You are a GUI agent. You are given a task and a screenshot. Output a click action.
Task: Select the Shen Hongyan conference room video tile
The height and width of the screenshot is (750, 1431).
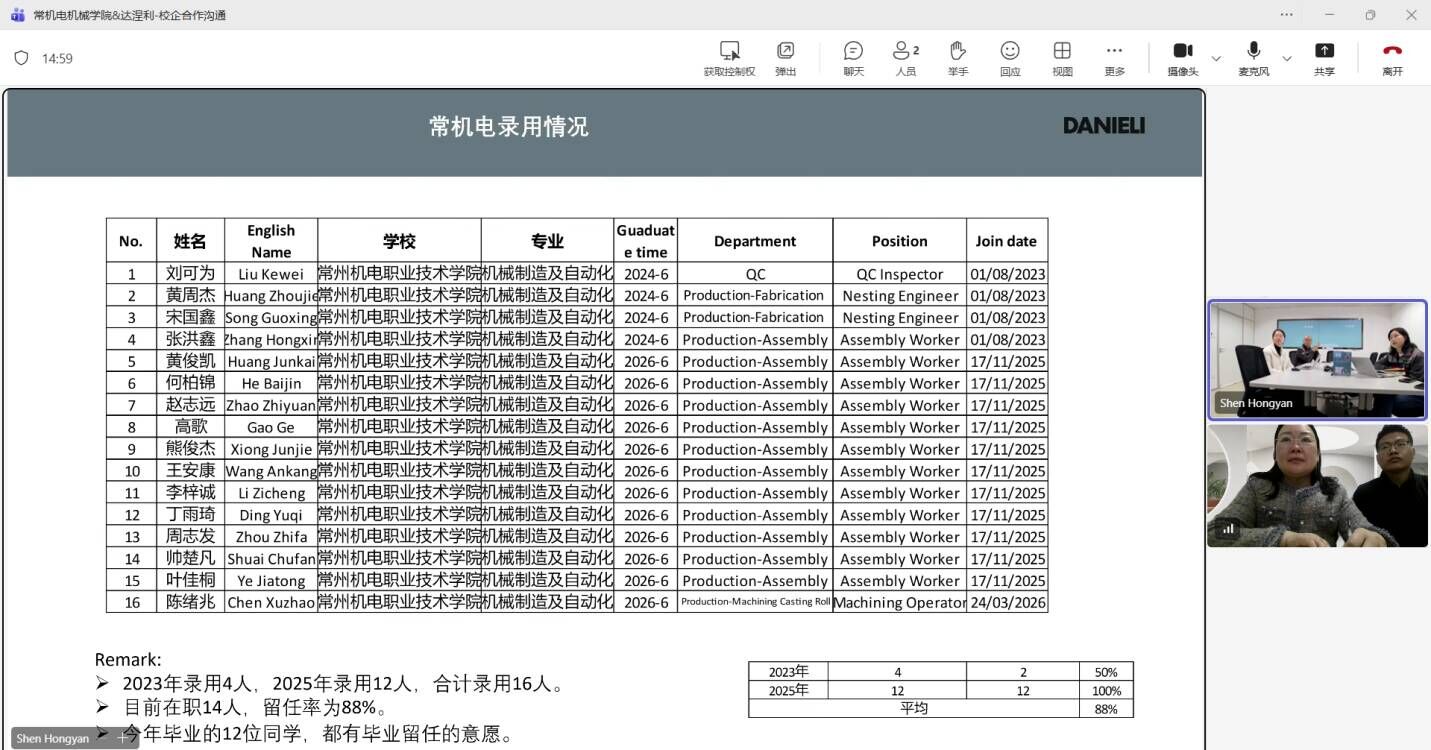[x=1317, y=359]
